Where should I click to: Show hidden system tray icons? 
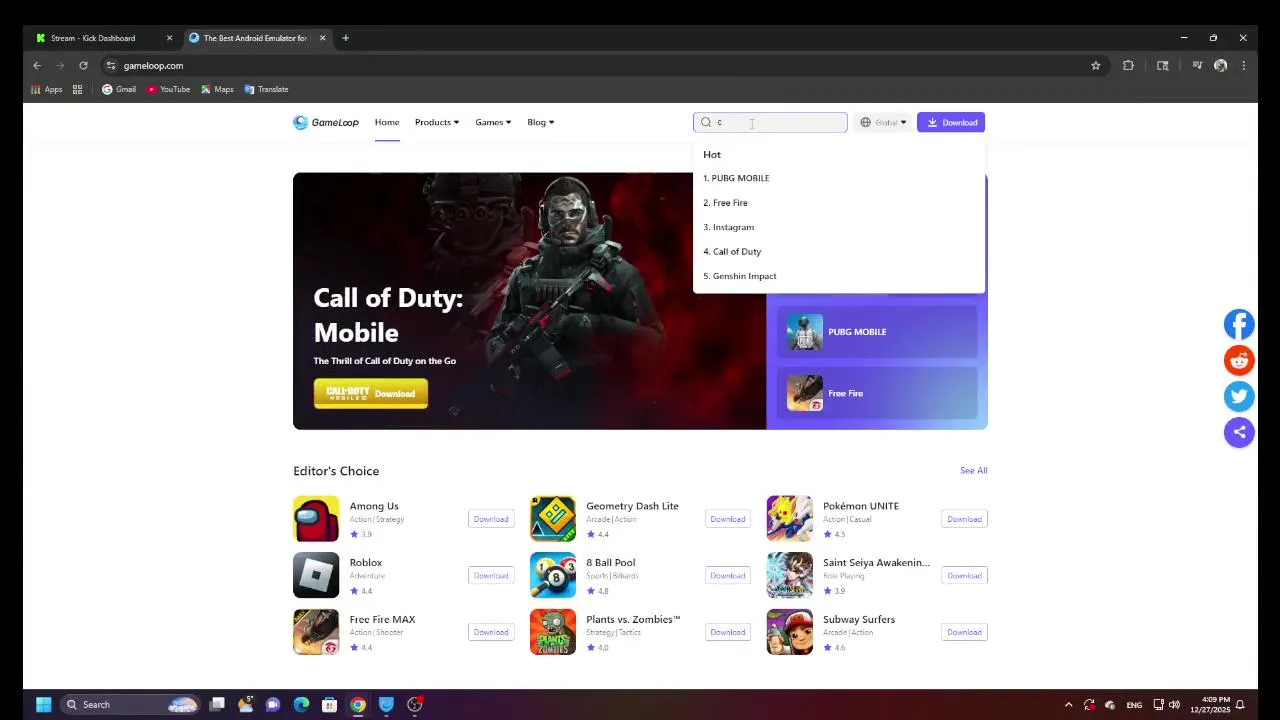pos(1068,705)
